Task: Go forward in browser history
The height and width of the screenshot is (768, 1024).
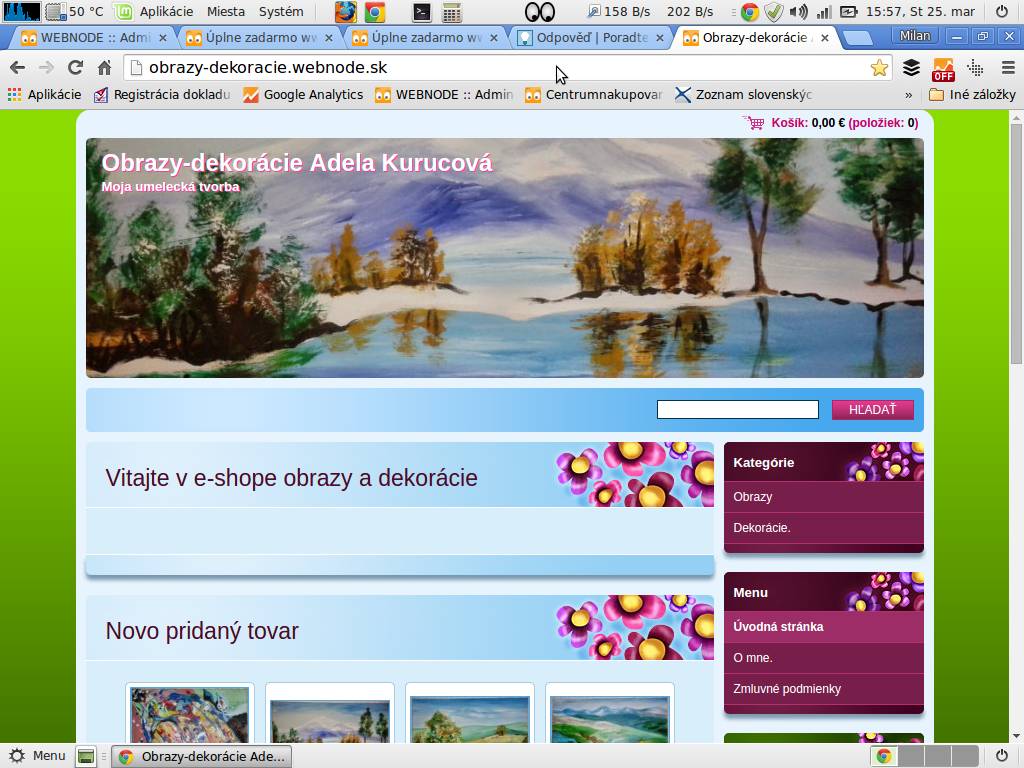Action: click(x=46, y=67)
